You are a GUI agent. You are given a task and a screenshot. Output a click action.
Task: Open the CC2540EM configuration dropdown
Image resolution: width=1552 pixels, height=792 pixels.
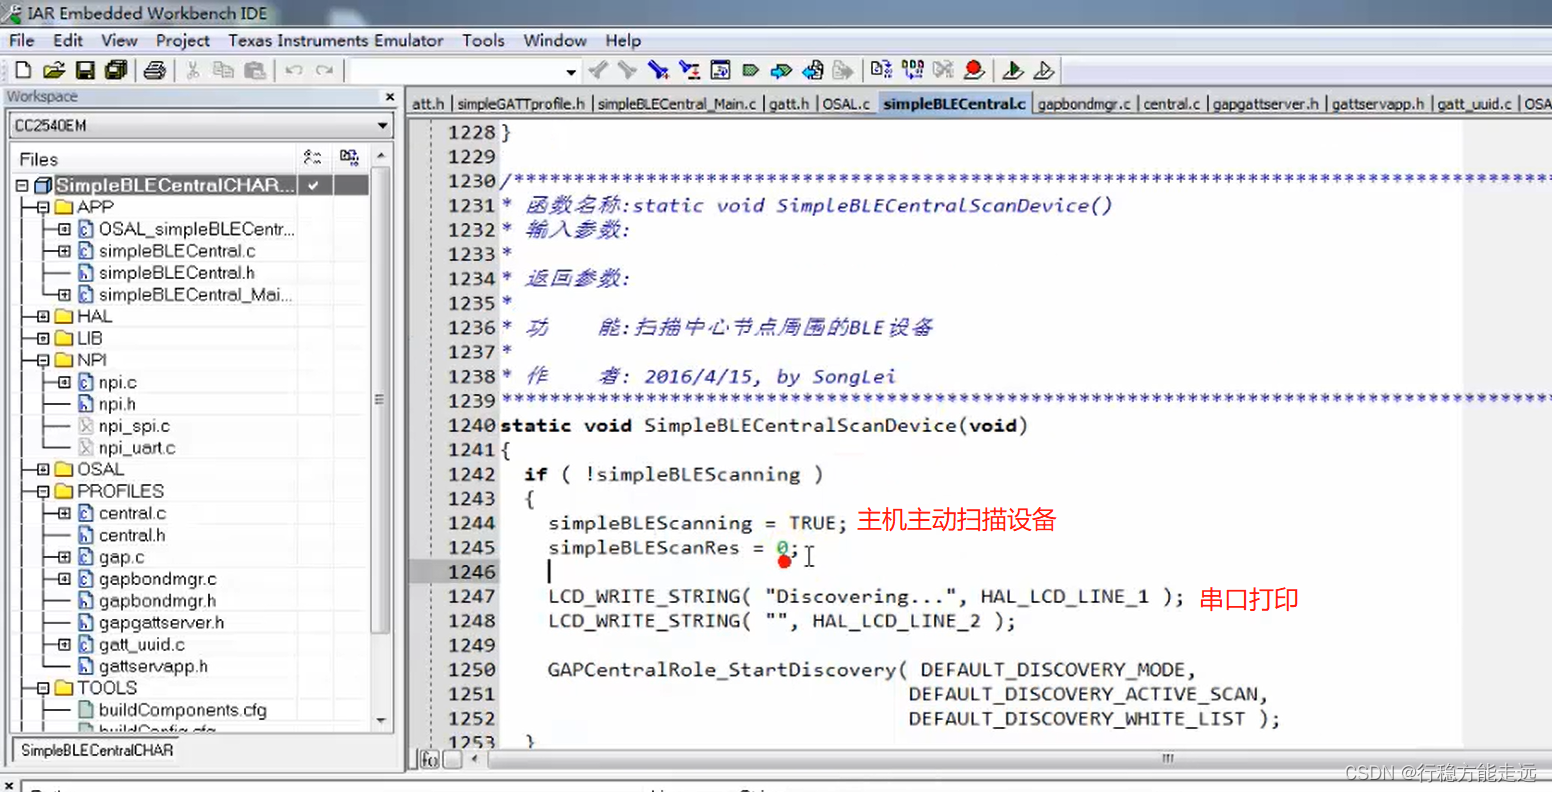tap(382, 126)
